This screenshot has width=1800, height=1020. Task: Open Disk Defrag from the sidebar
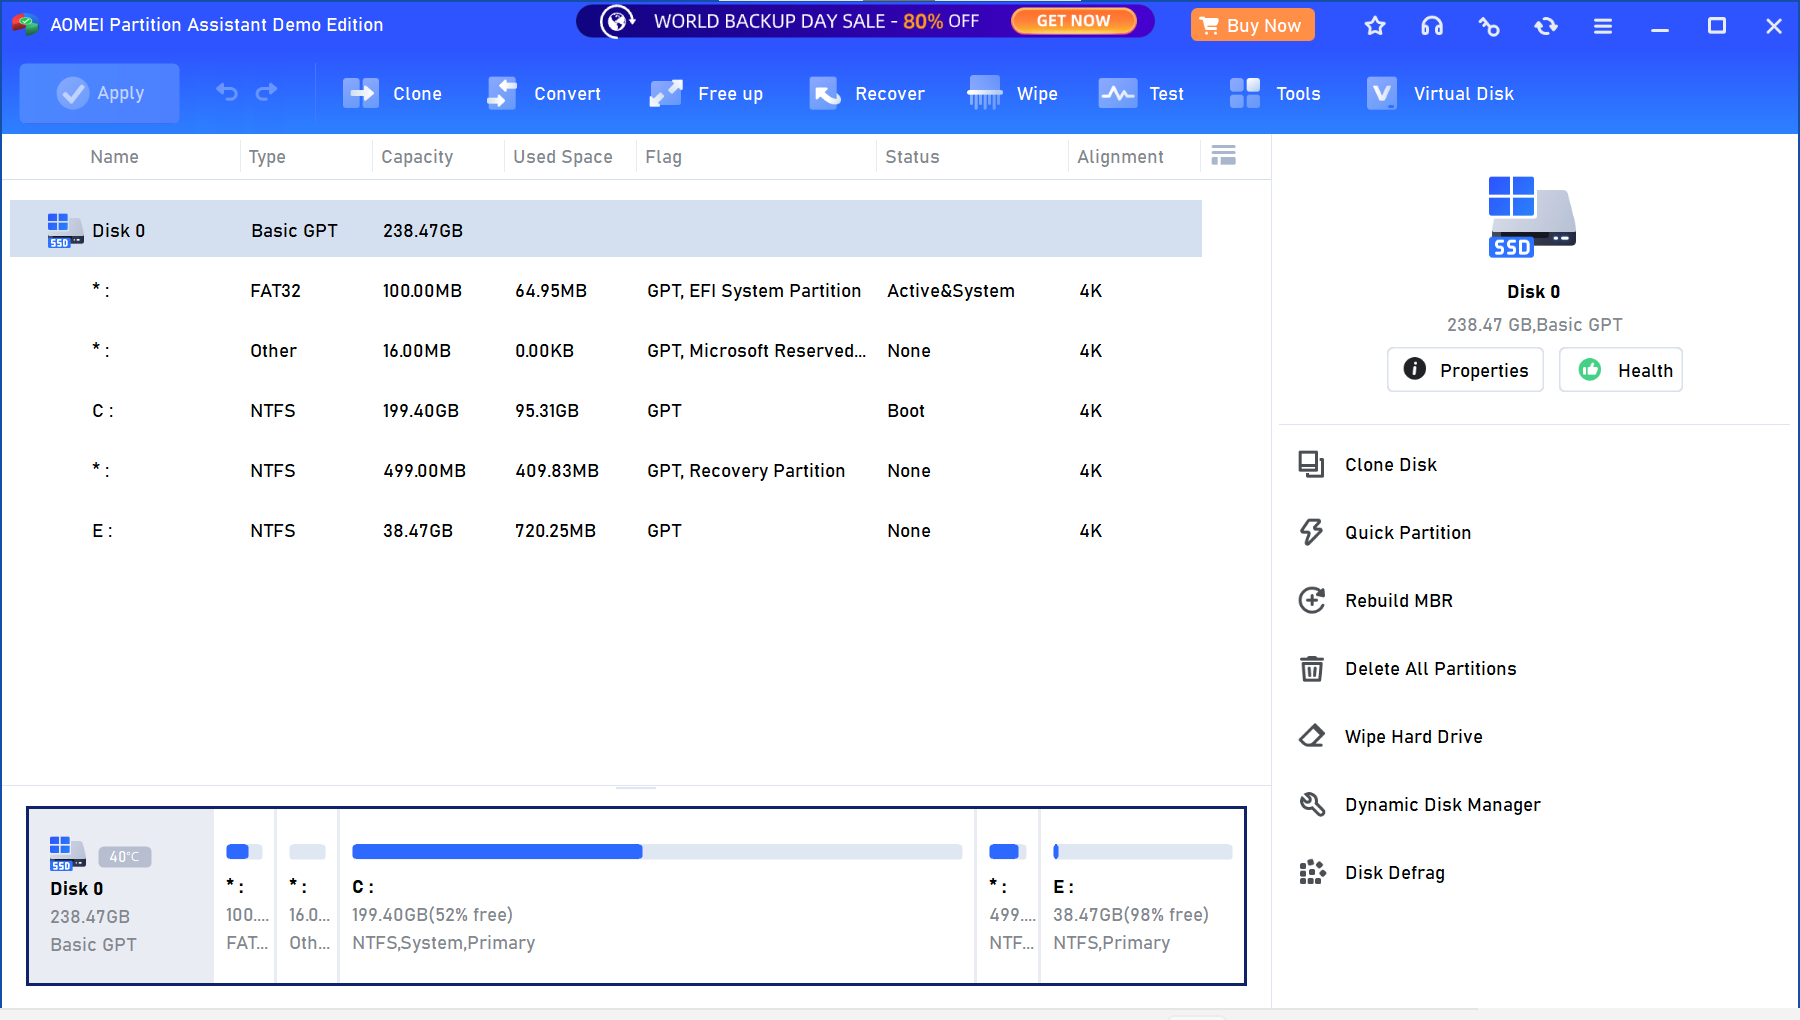pos(1395,872)
